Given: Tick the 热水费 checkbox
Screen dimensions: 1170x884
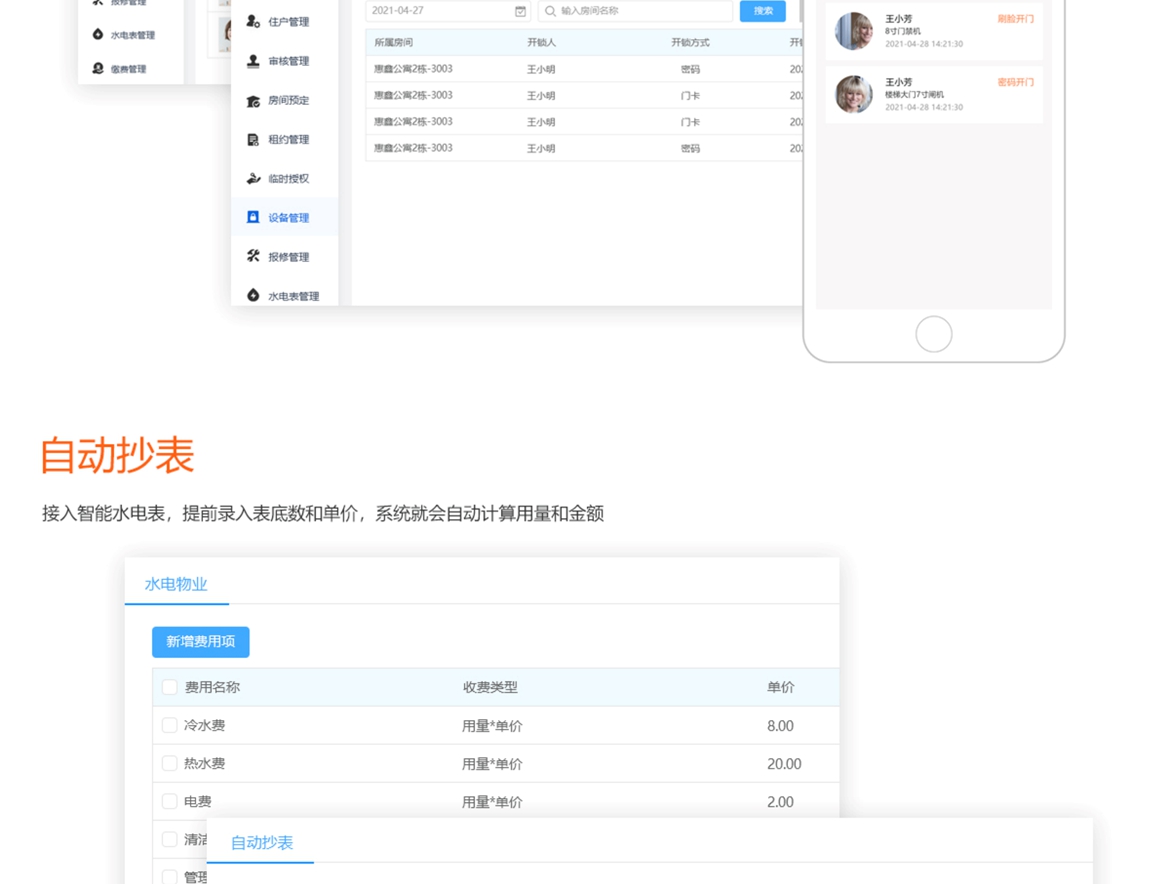Looking at the screenshot, I should pyautogui.click(x=169, y=763).
